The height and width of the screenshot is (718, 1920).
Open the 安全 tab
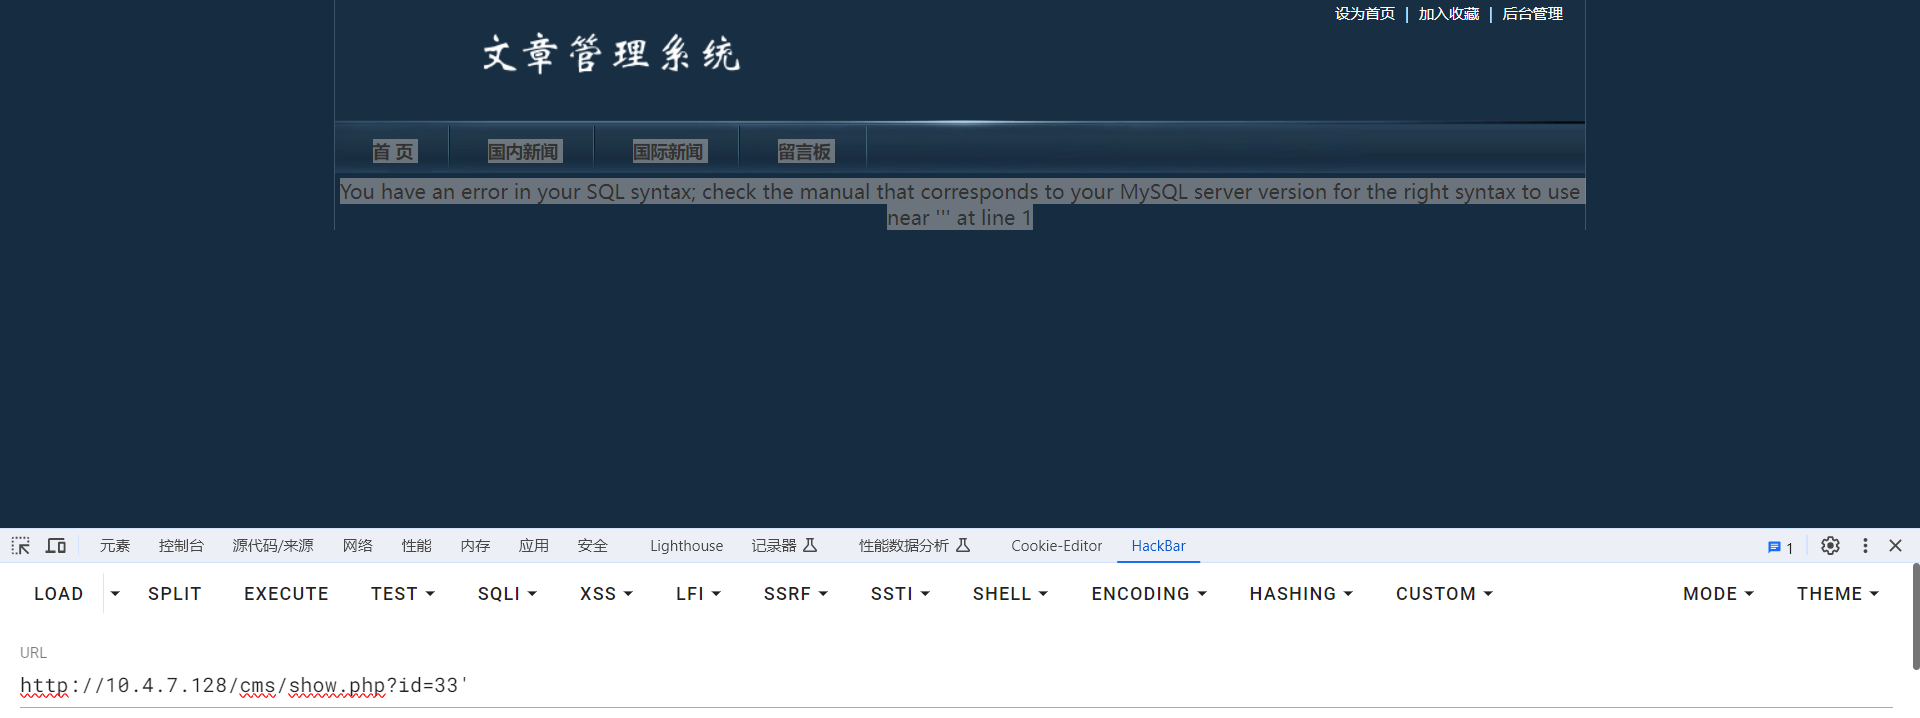[593, 546]
